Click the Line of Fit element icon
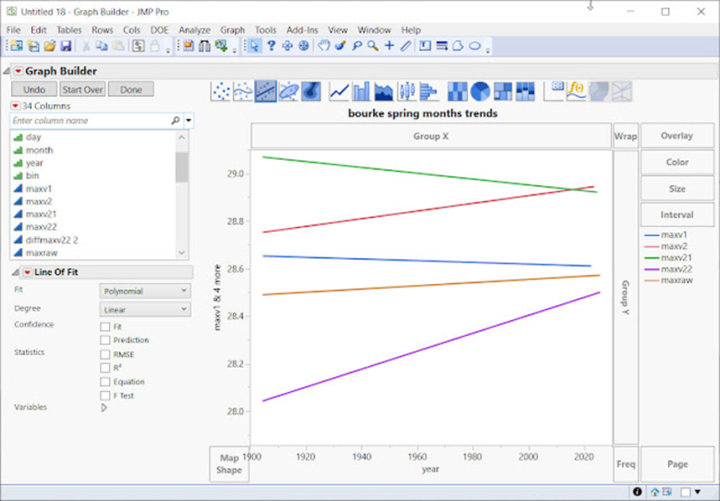The width and height of the screenshot is (720, 501). coord(266,91)
